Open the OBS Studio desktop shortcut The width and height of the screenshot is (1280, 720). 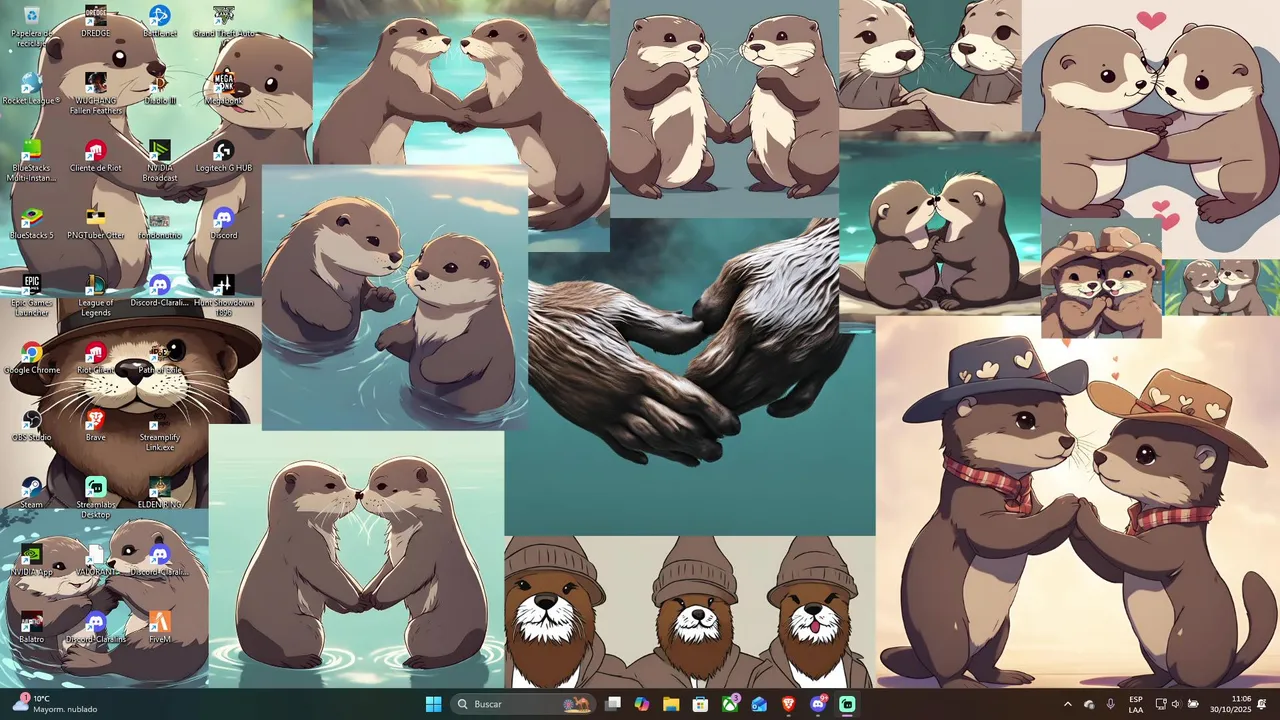[x=32, y=425]
